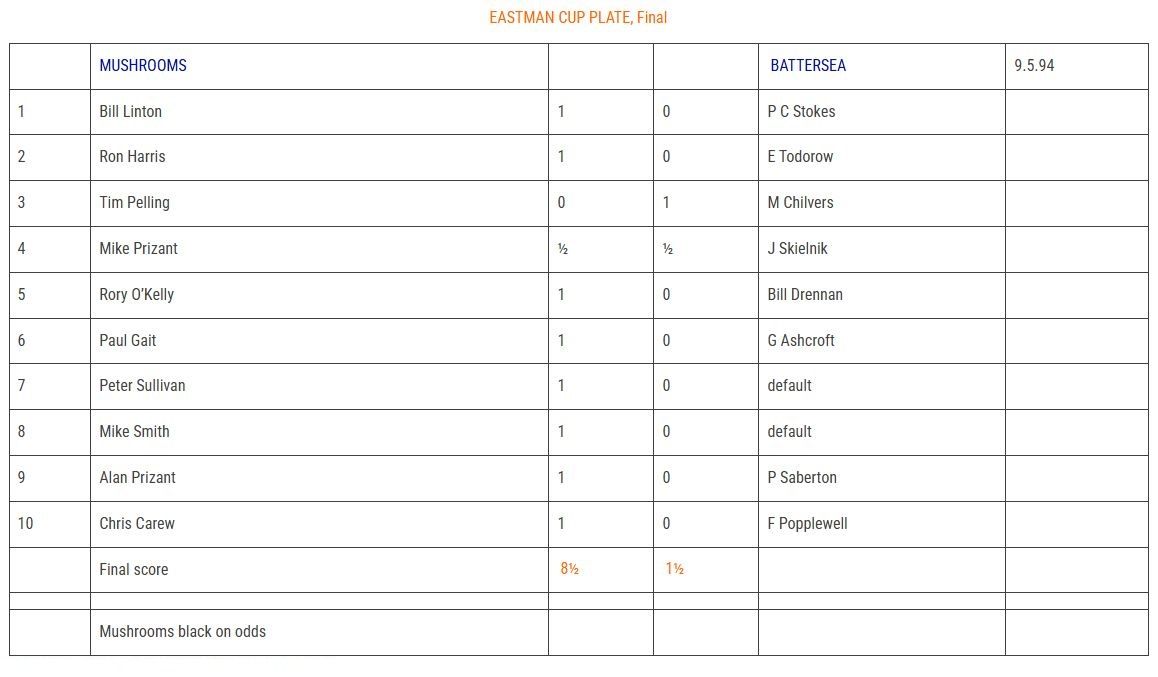The width and height of the screenshot is (1158, 677).
Task: Select opponent P Saberton
Action: click(802, 478)
